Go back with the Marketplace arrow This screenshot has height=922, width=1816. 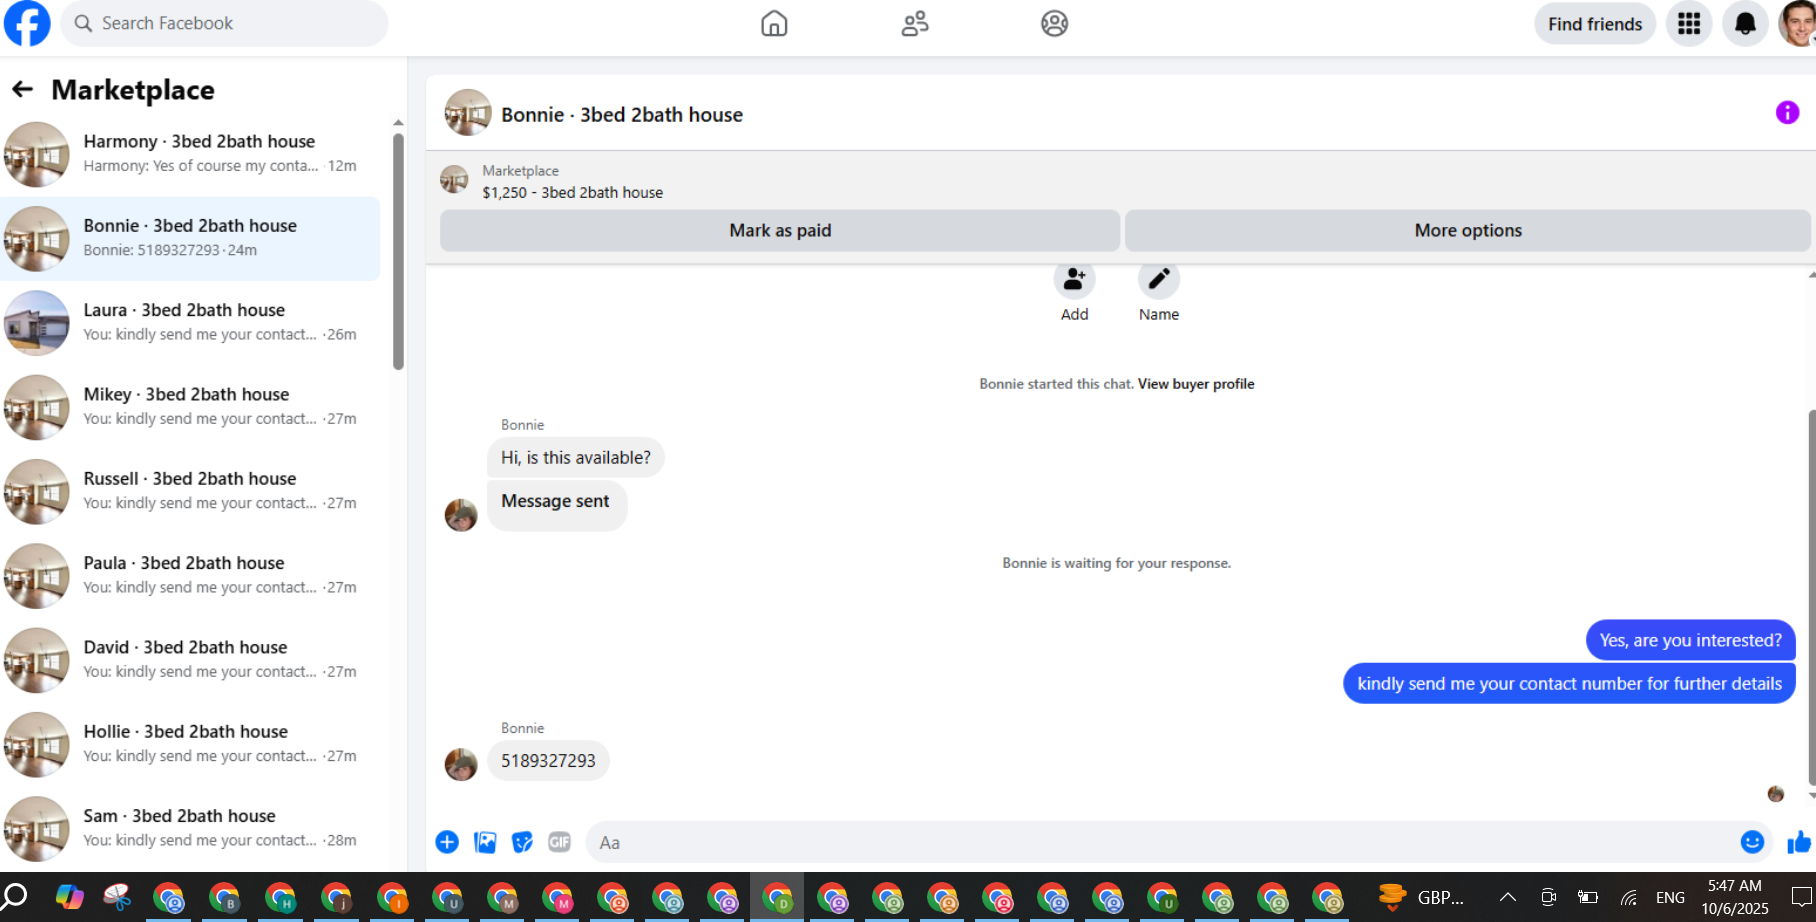point(22,90)
